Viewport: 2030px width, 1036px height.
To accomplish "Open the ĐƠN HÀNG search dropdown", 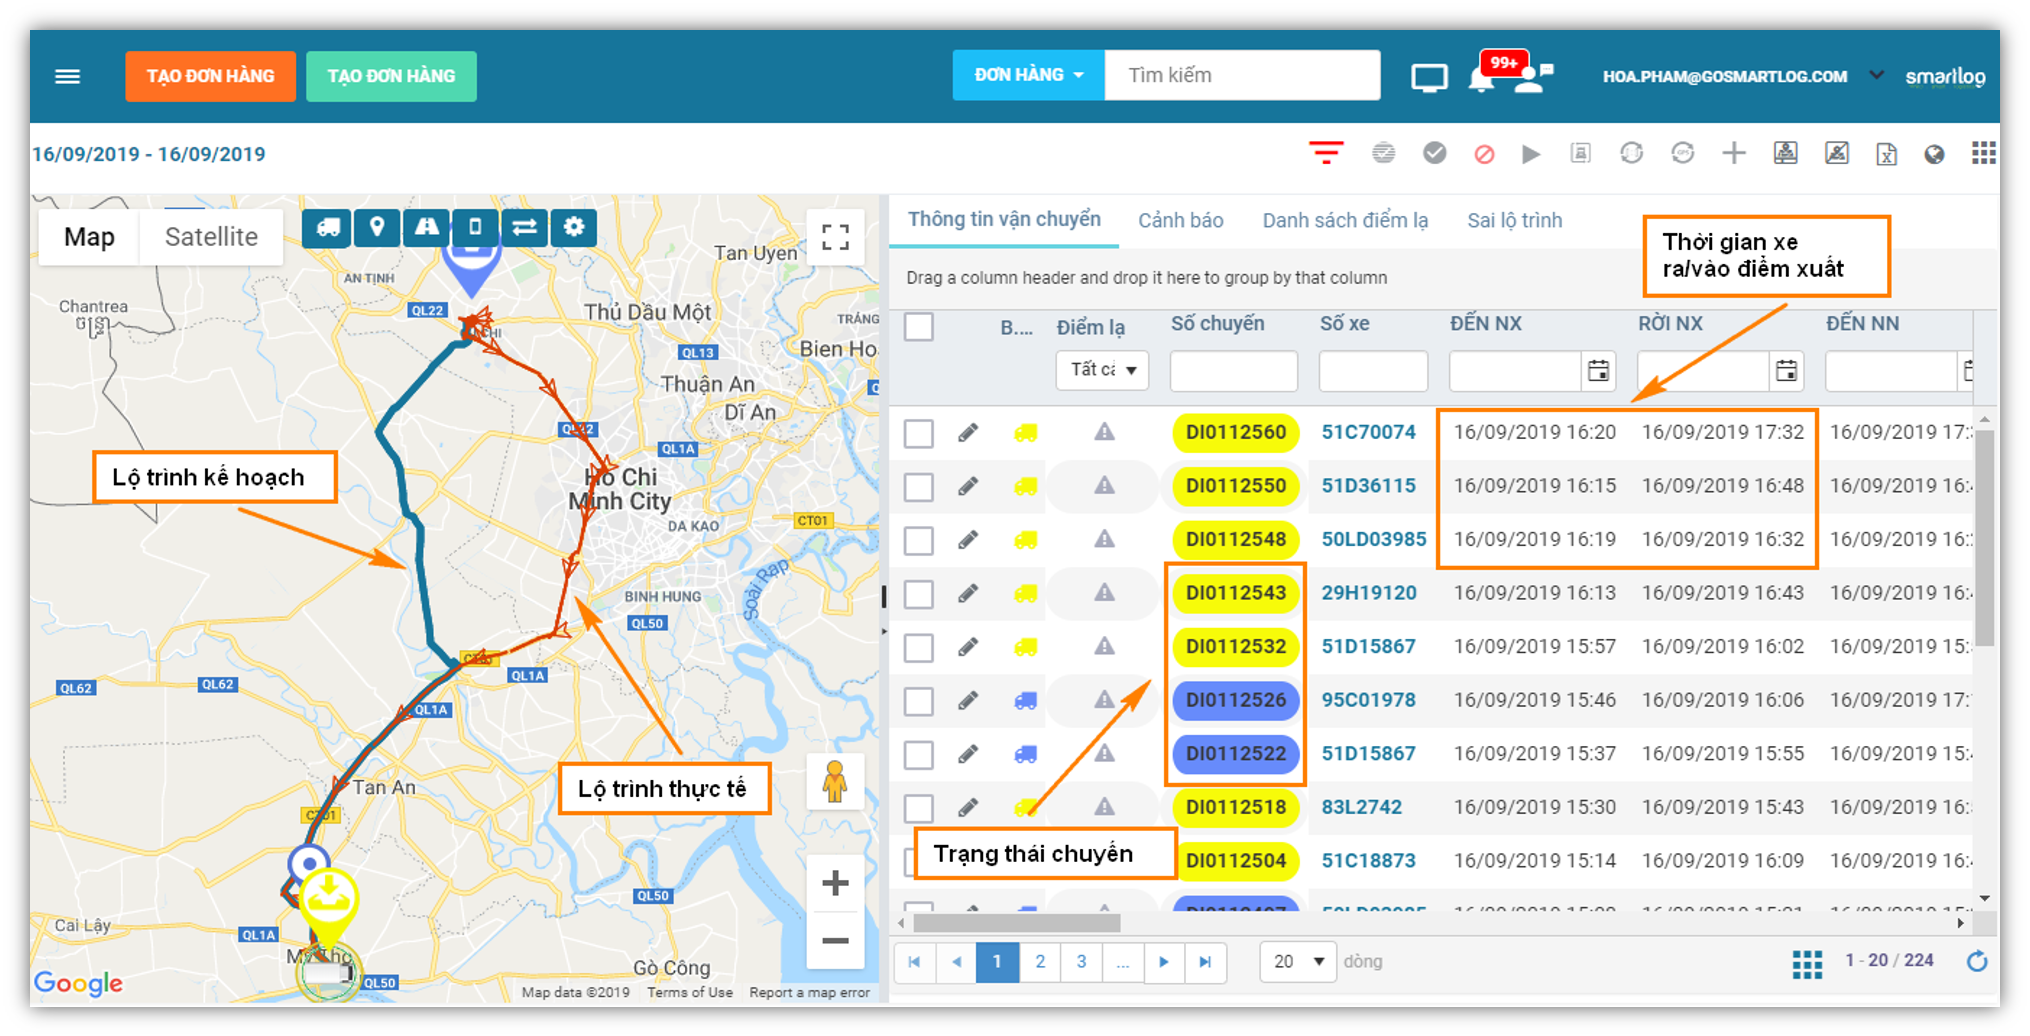I will (1028, 75).
